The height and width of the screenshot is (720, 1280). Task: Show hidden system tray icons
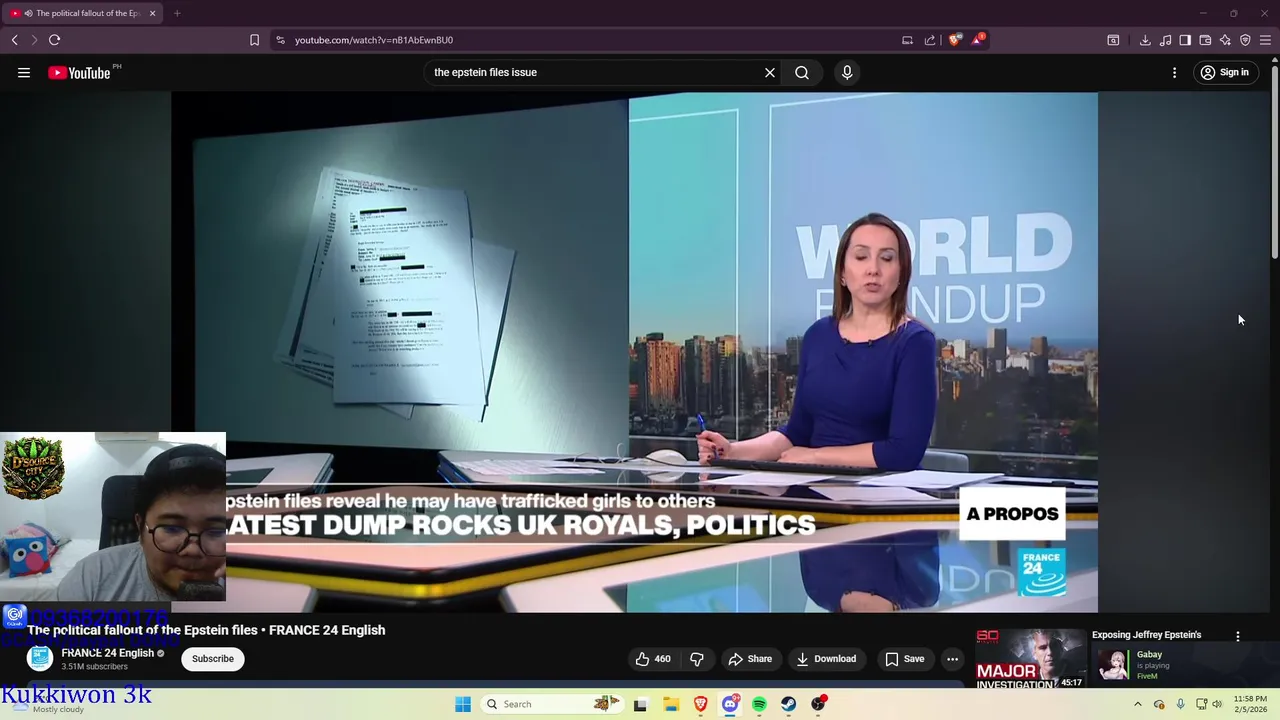point(1137,704)
